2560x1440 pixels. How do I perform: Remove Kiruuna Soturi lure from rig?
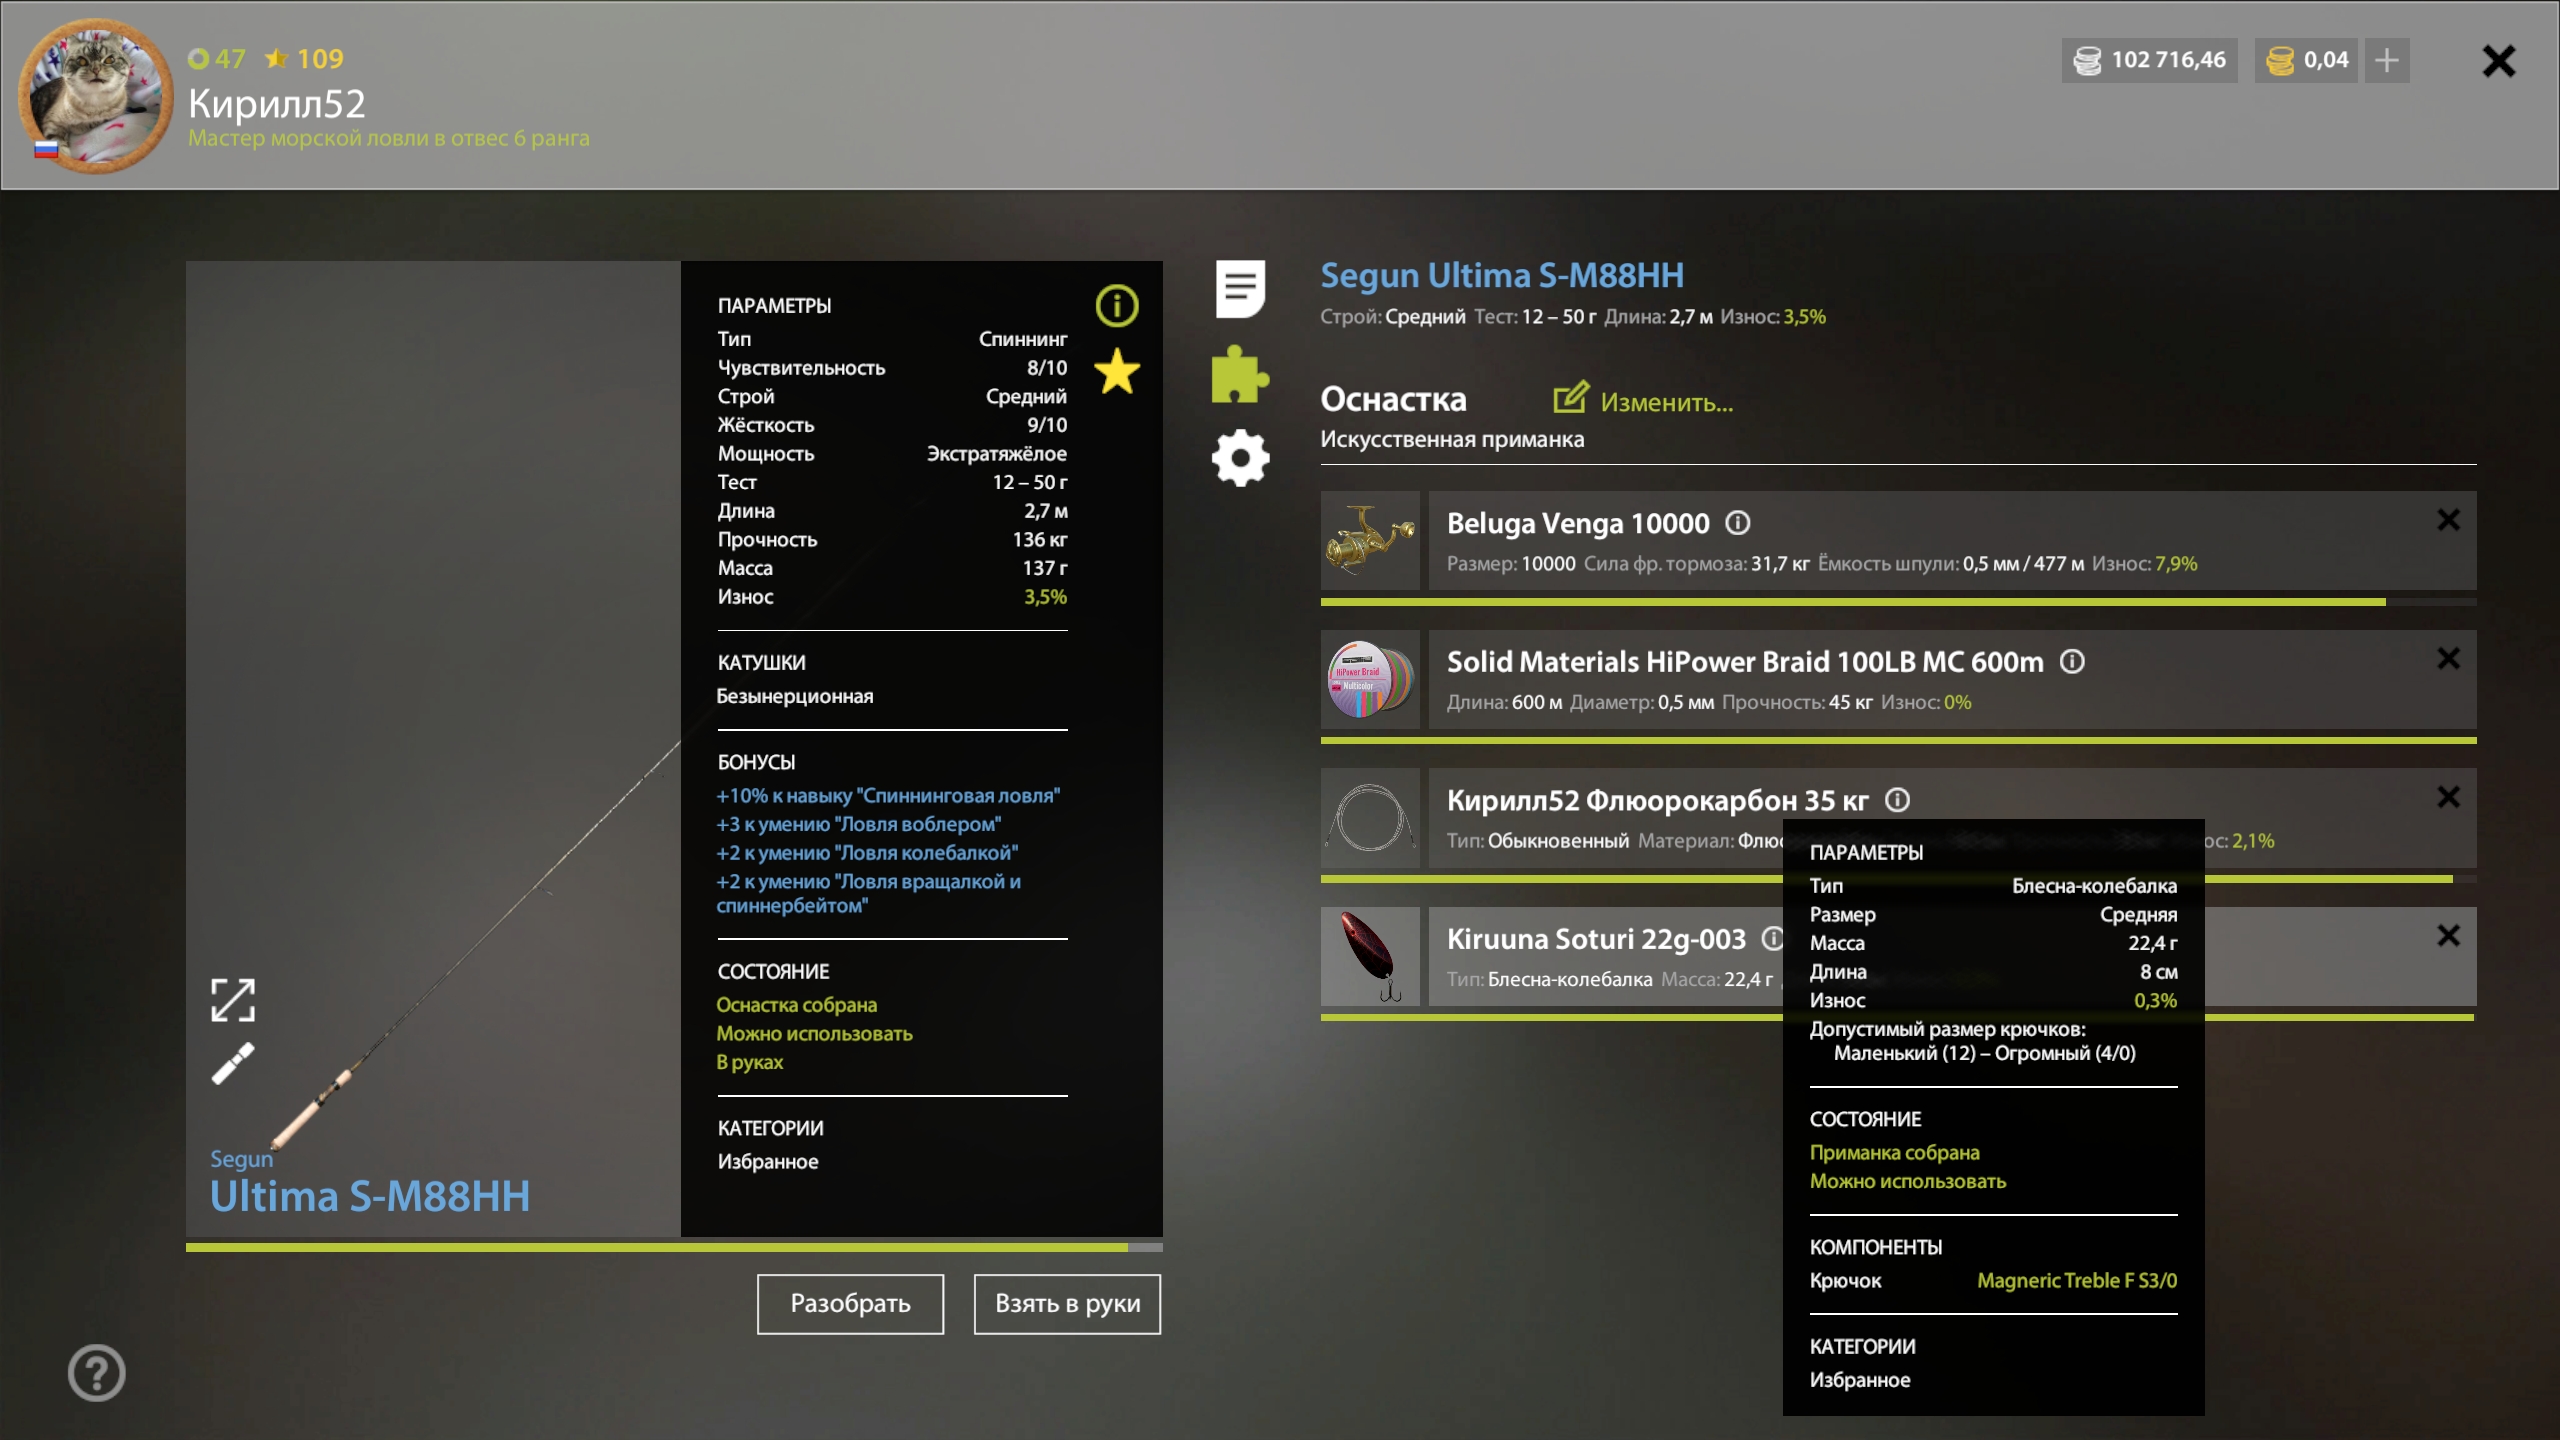[2448, 936]
